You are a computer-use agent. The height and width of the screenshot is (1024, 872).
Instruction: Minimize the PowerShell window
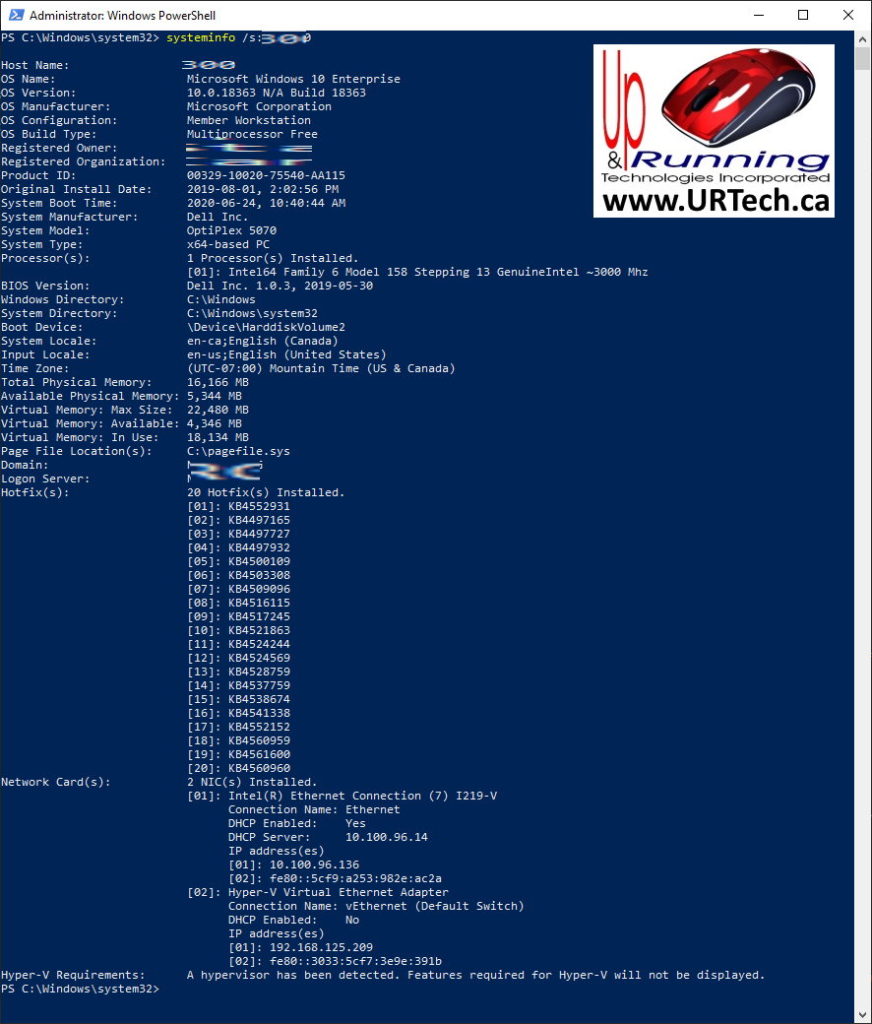coord(758,15)
